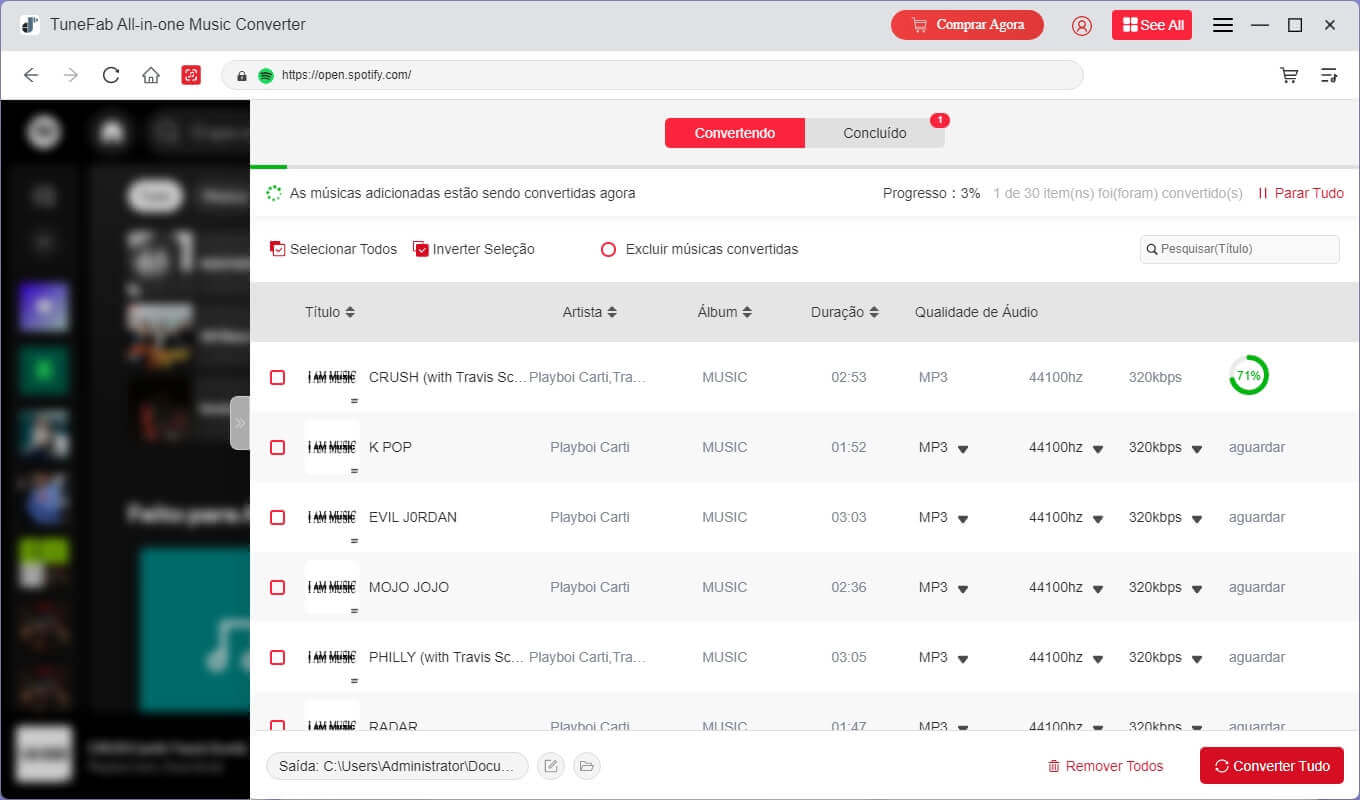This screenshot has width=1360, height=800.
Task: Click Remover Todos
Action: pos(1106,766)
